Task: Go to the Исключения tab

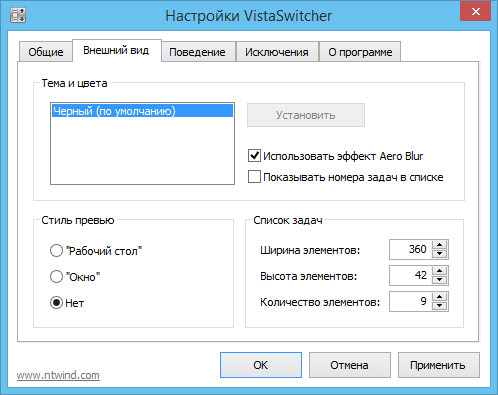Action: [277, 52]
